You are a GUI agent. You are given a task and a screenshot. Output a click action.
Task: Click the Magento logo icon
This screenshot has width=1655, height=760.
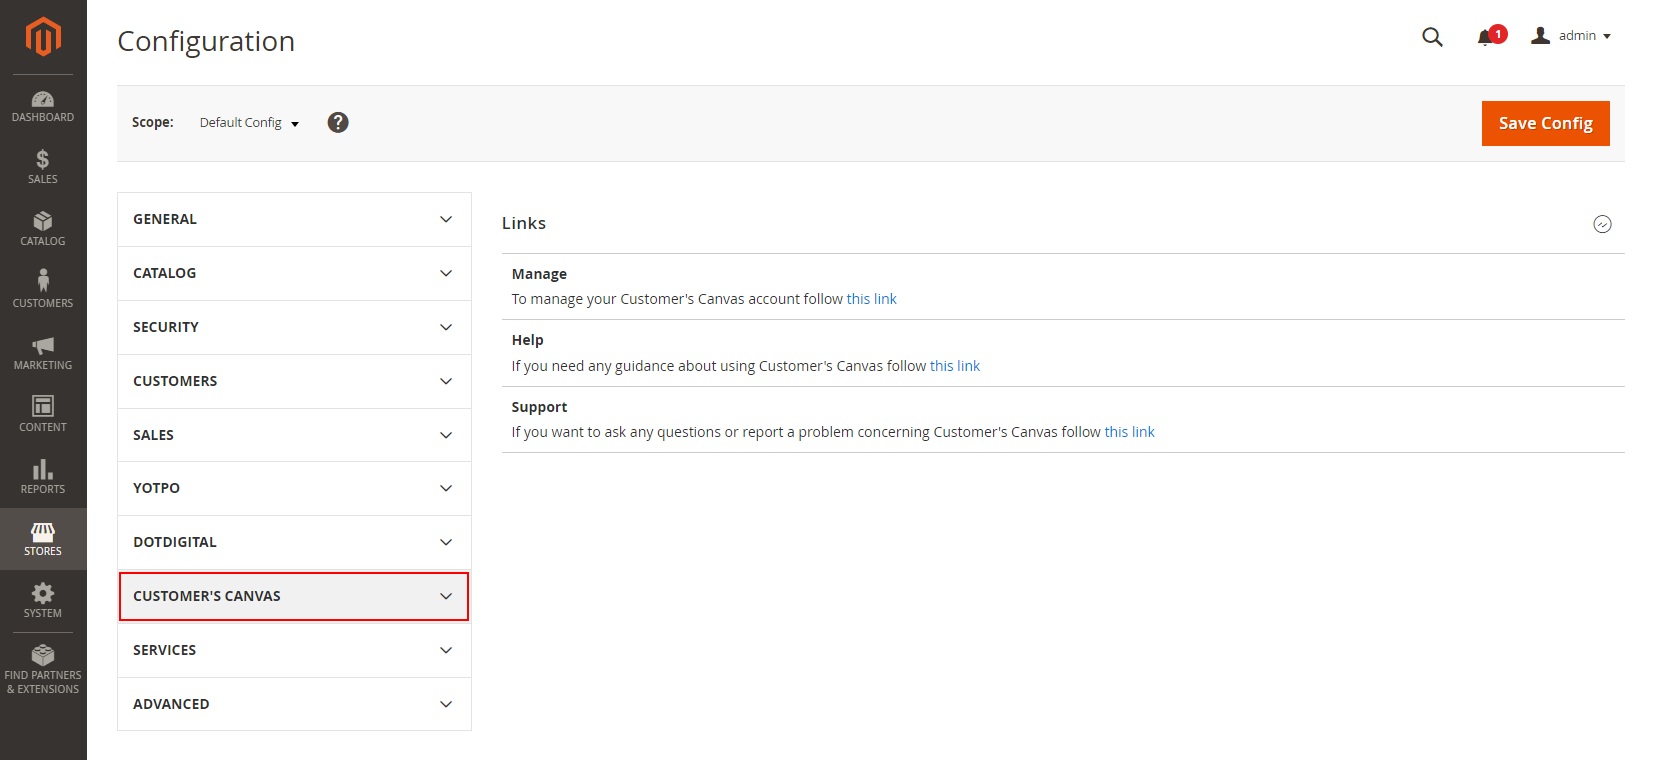43,37
